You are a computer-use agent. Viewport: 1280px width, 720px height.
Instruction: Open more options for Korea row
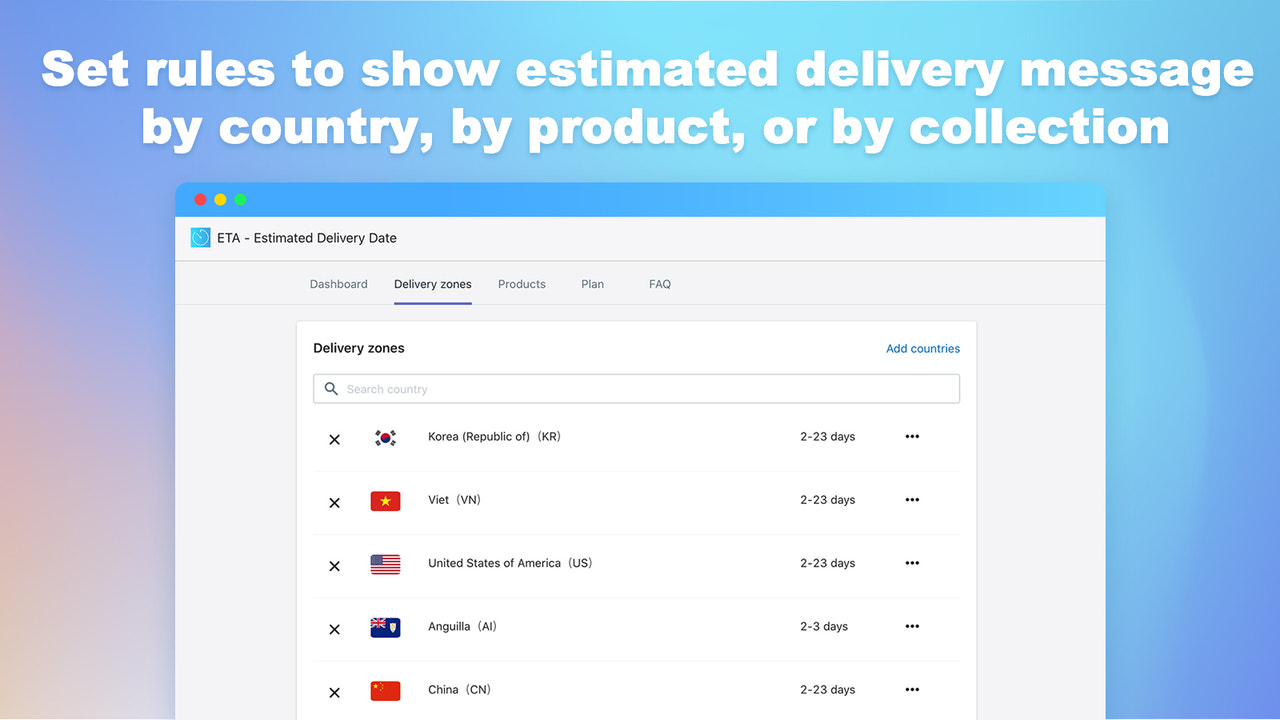tap(911, 437)
